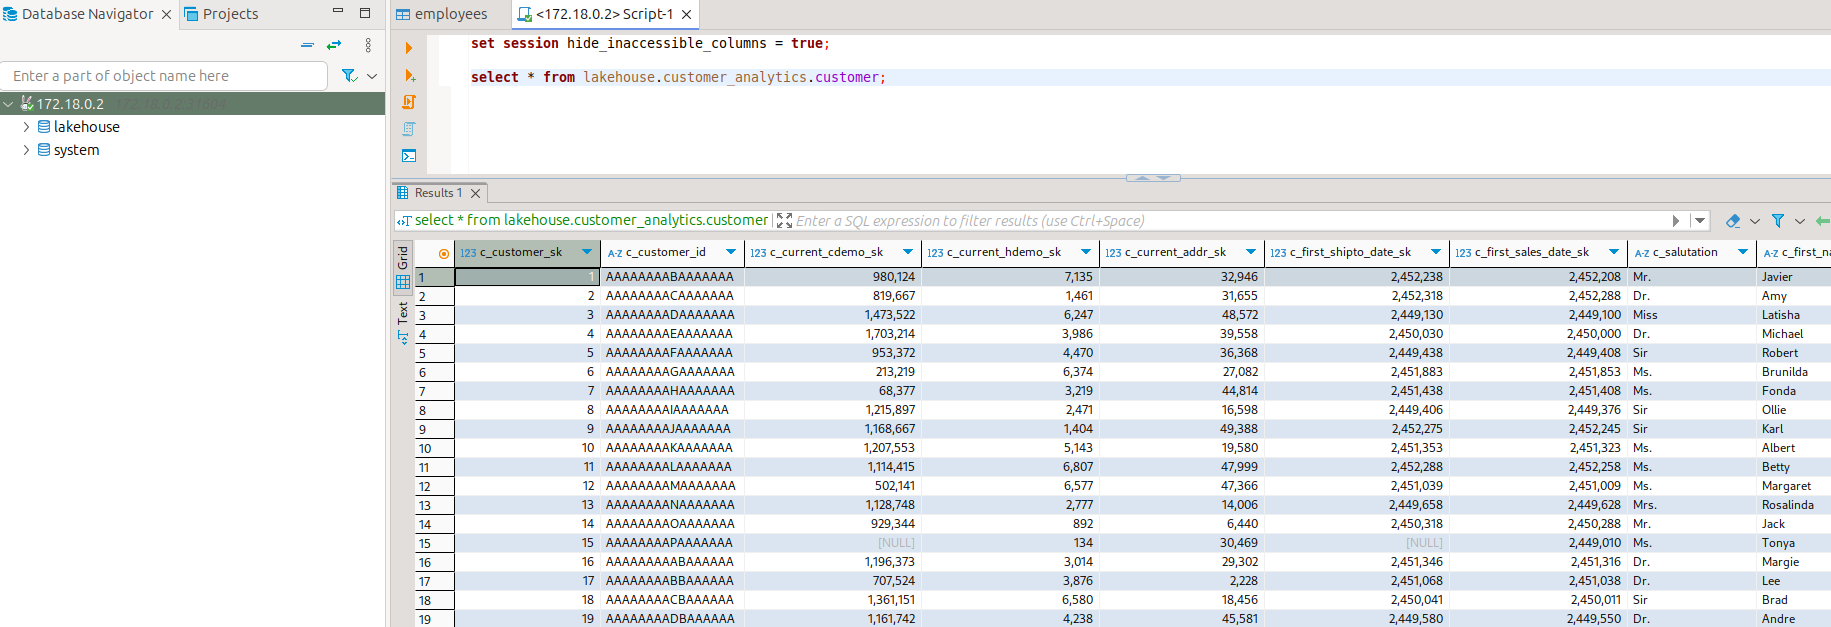Expand the lakehouse catalog node
The width and height of the screenshot is (1831, 627).
(26, 127)
